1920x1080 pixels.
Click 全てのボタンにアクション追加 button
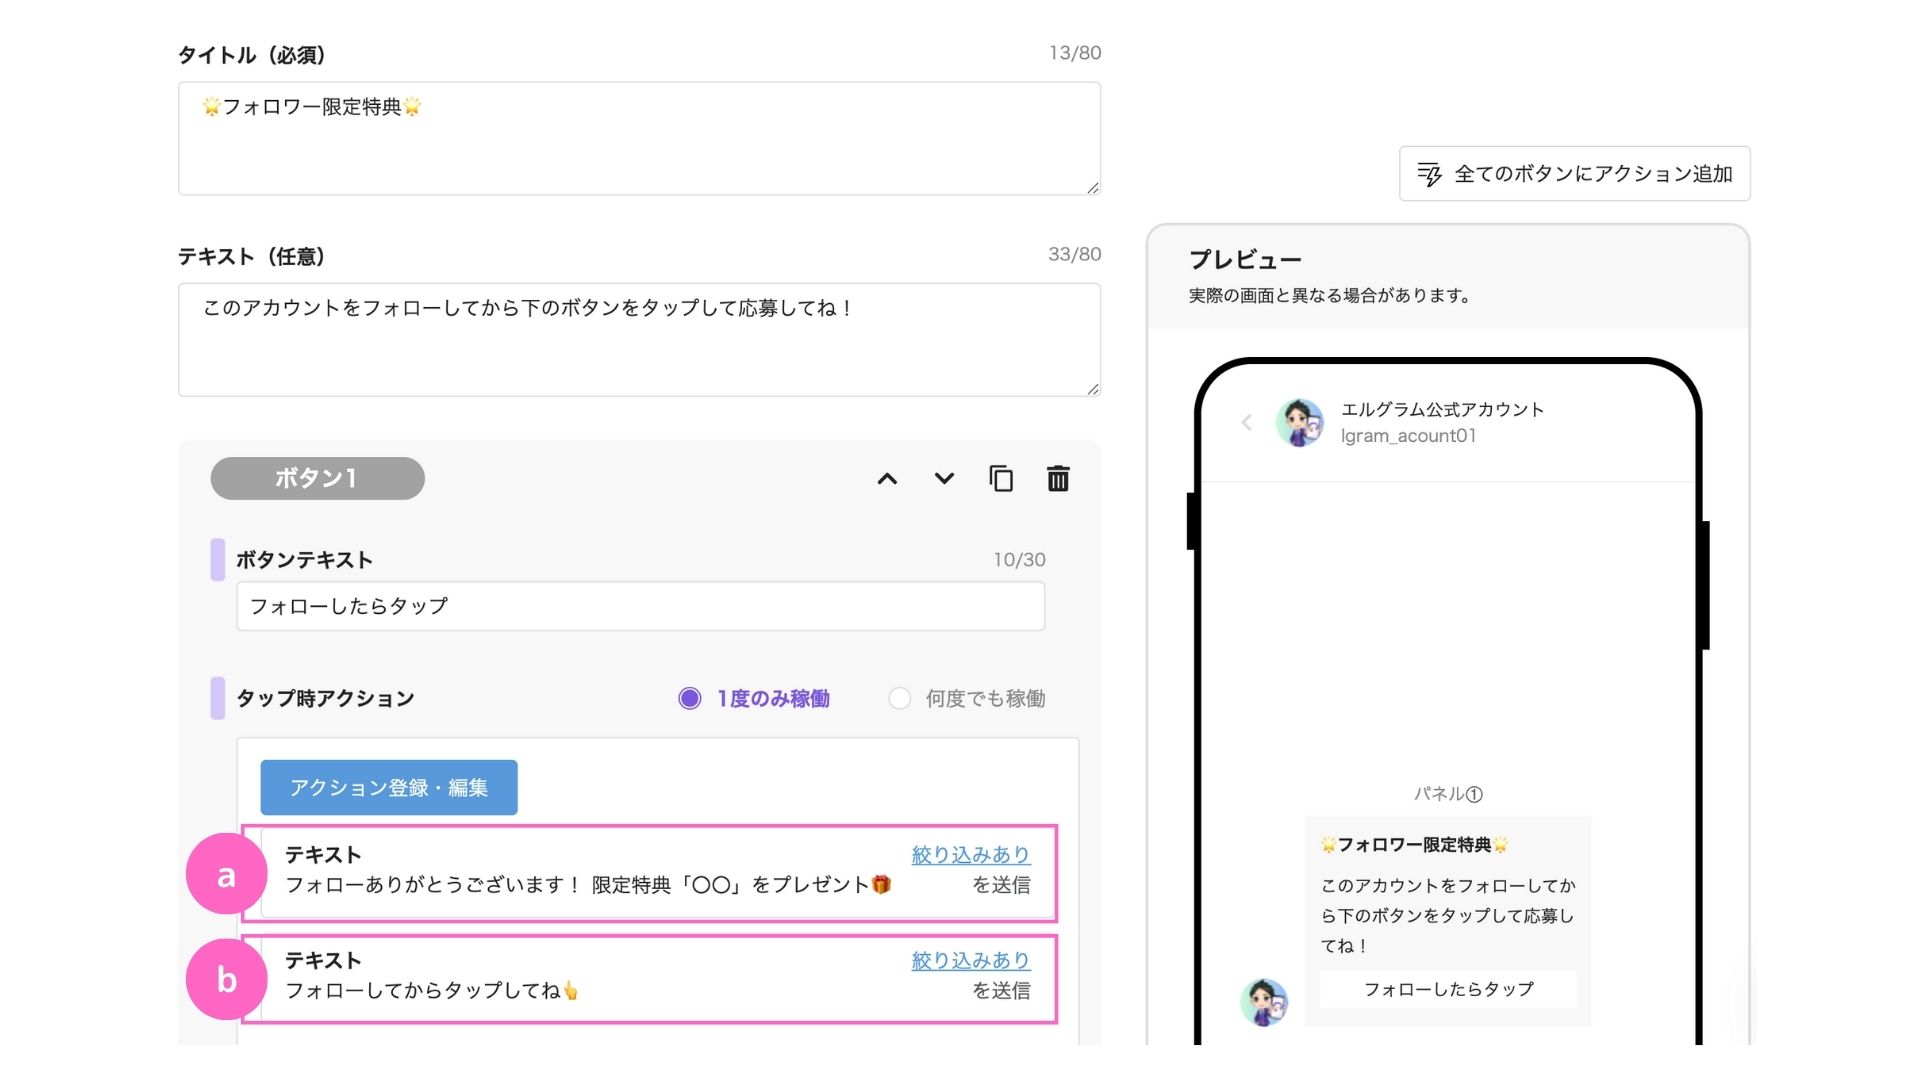coord(1574,174)
